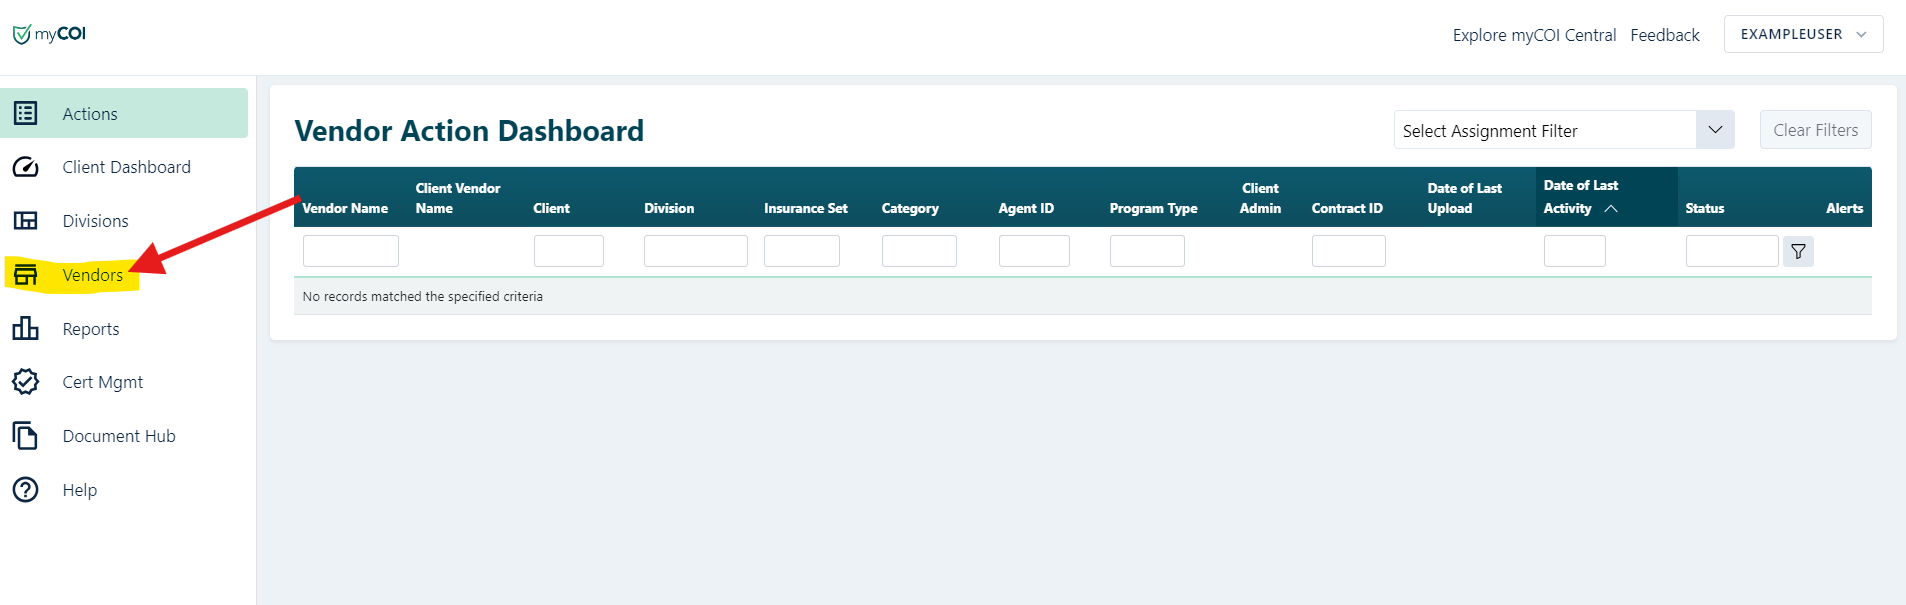Open Client Dashboard in sidebar
Image resolution: width=1906 pixels, height=605 pixels.
point(126,167)
